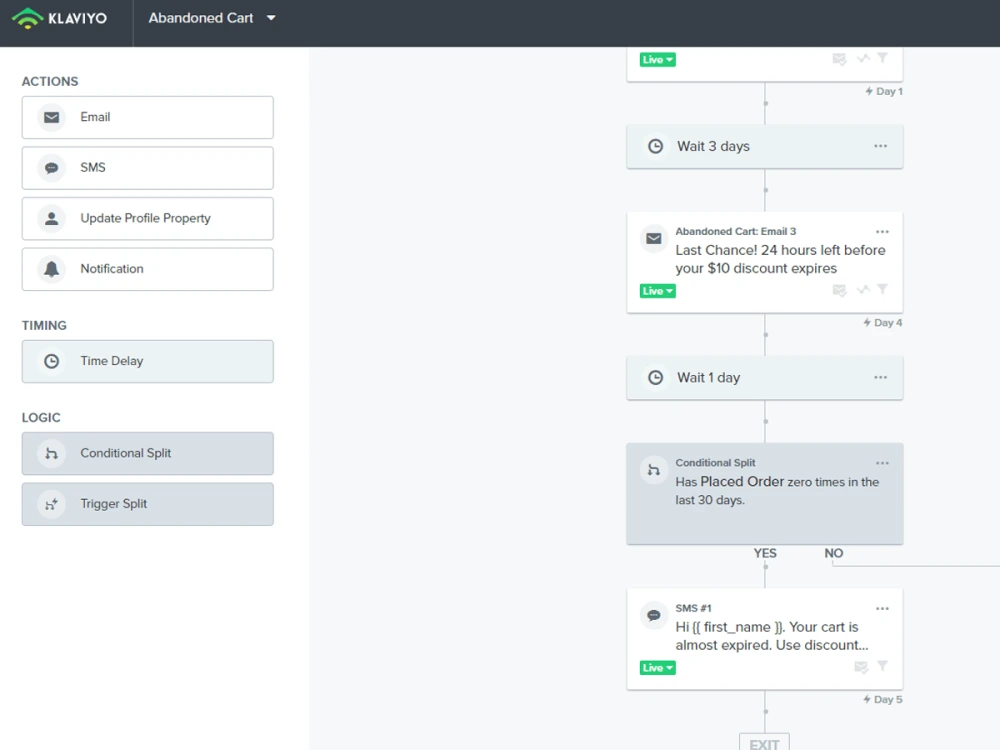The image size is (1000, 750).
Task: Click the Update Profile Property person icon
Action: tap(51, 218)
